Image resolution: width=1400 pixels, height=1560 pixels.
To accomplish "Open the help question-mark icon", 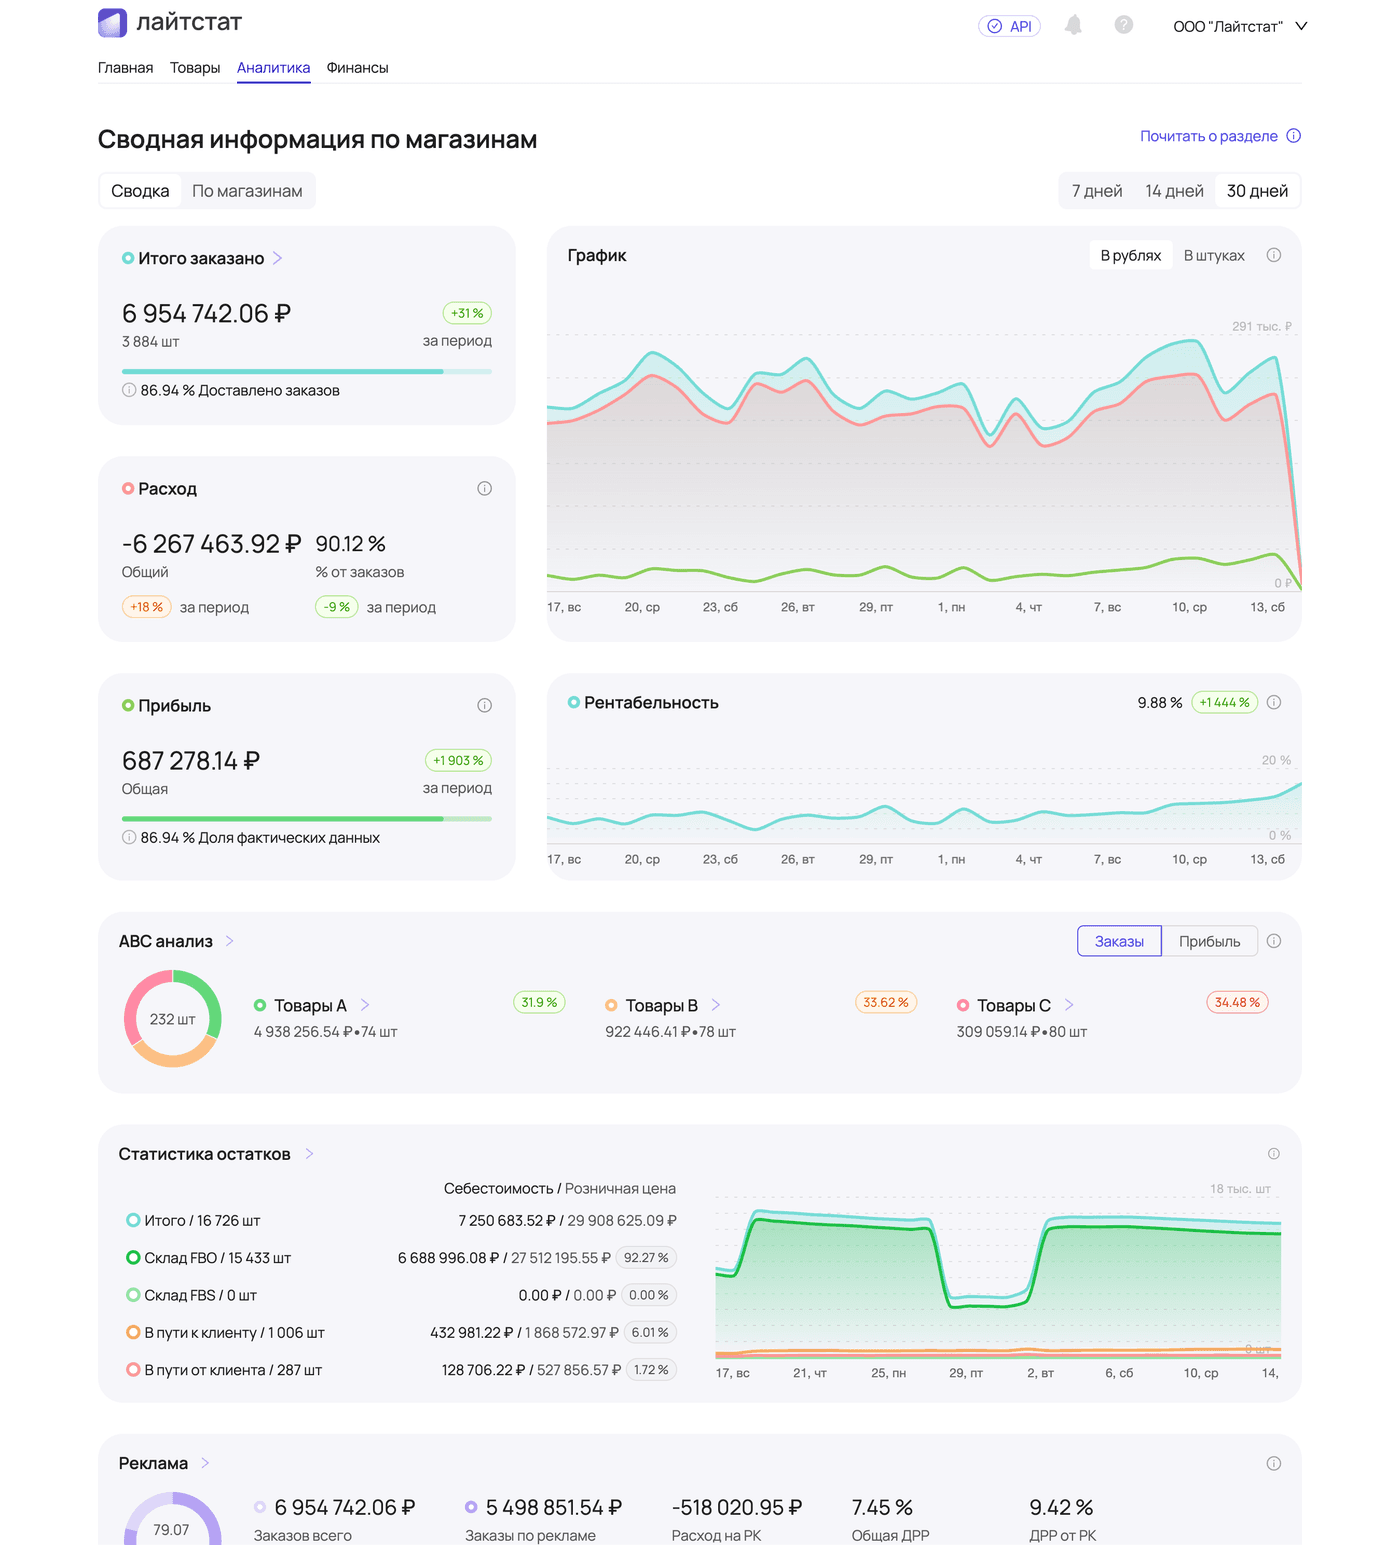I will [x=1124, y=25].
